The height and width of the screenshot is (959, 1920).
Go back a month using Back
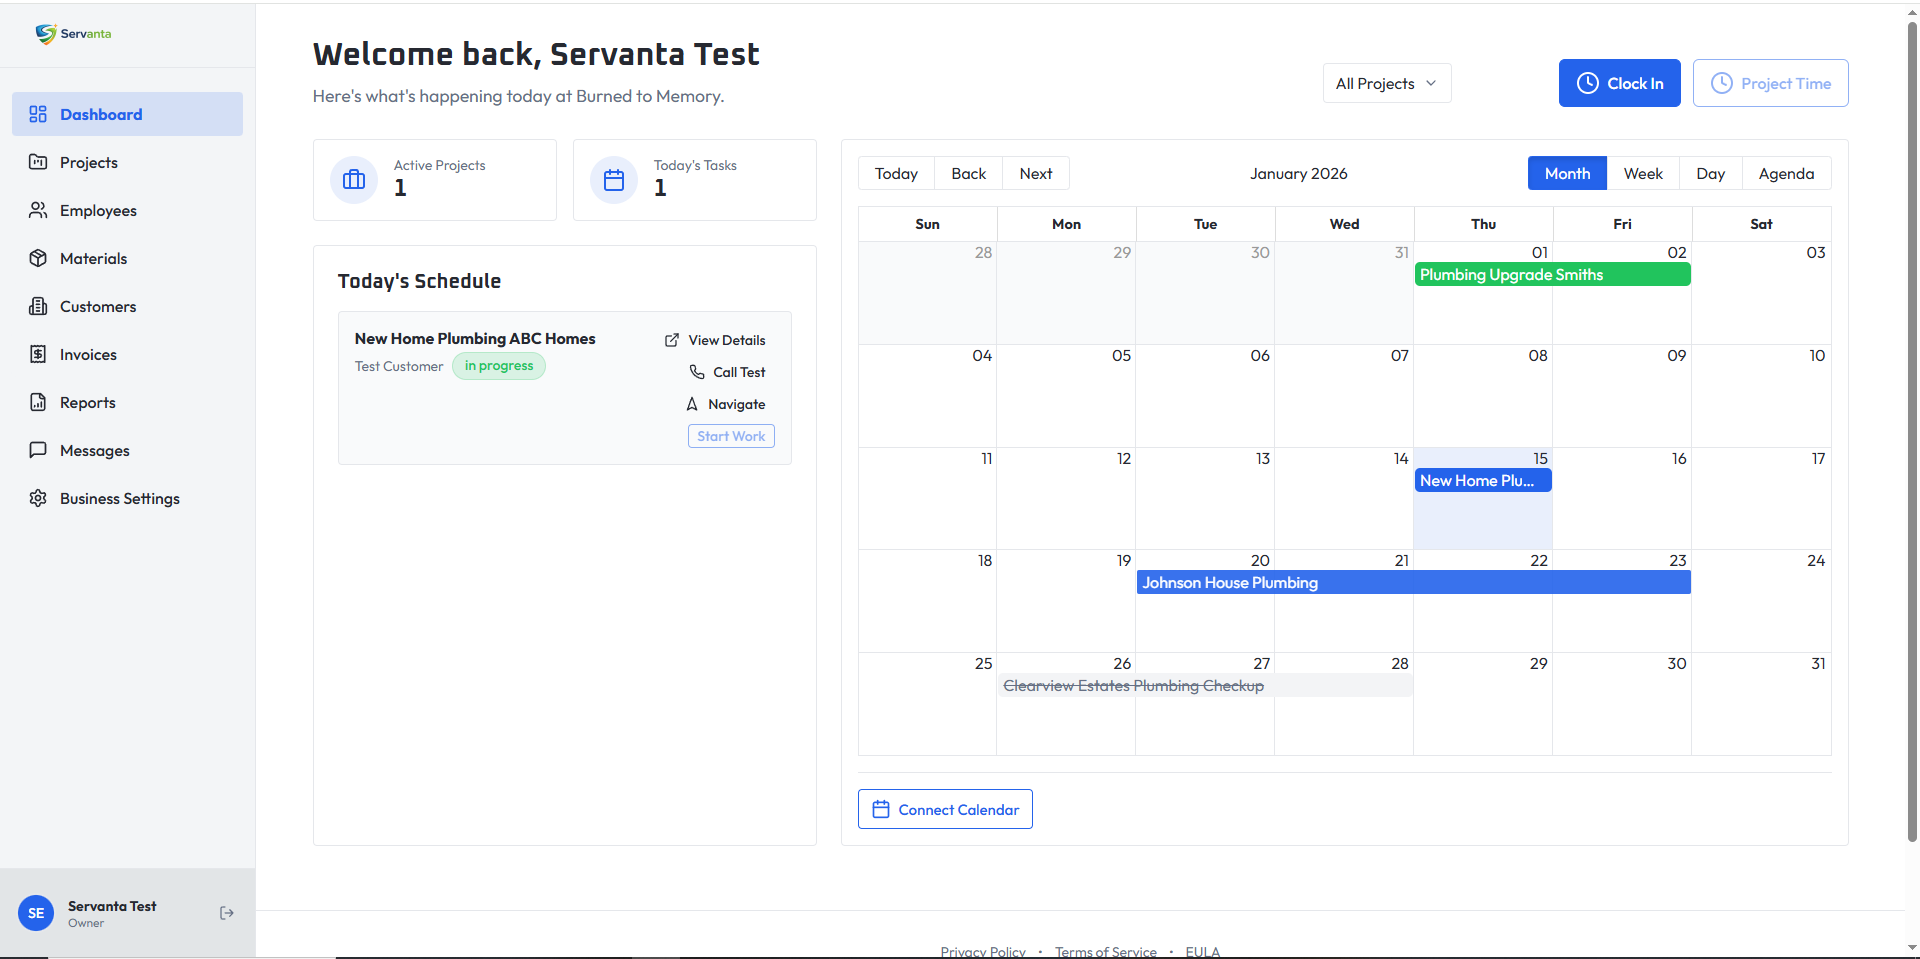pyautogui.click(x=967, y=173)
